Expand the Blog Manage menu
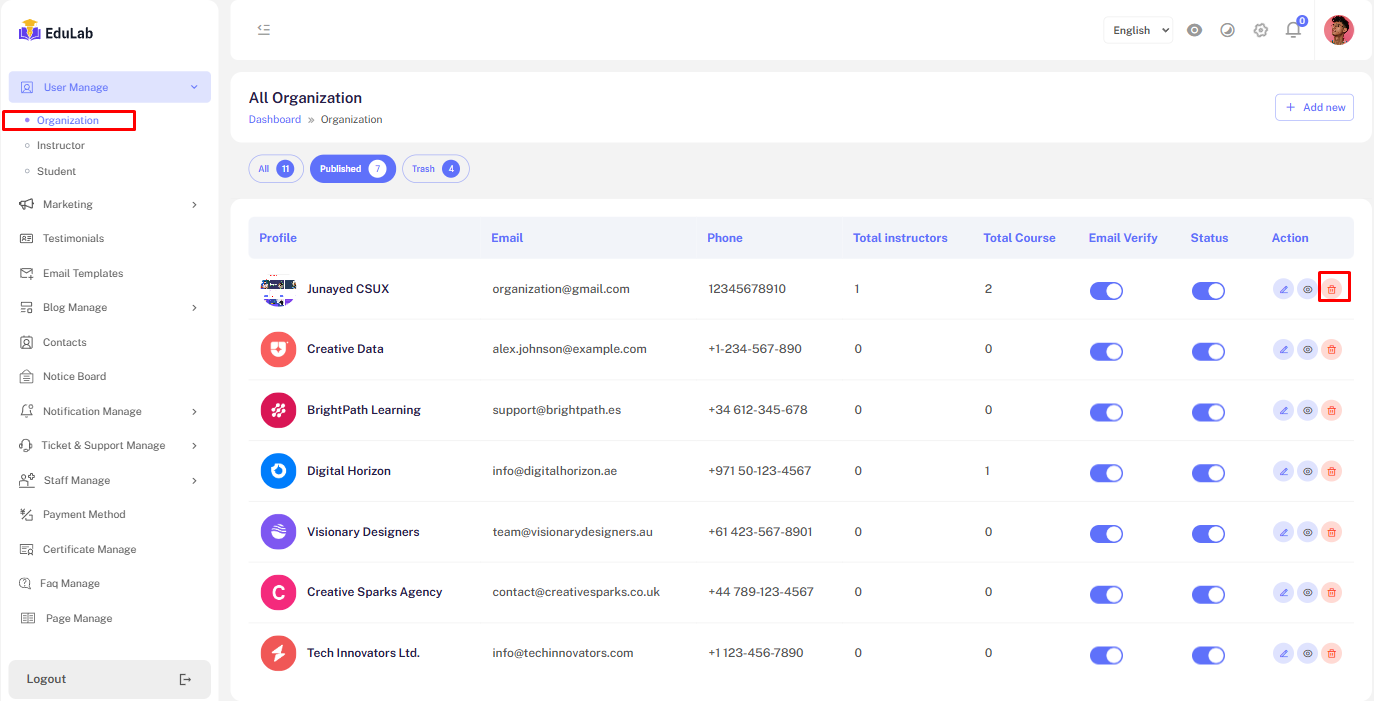1374x701 pixels. pos(109,308)
